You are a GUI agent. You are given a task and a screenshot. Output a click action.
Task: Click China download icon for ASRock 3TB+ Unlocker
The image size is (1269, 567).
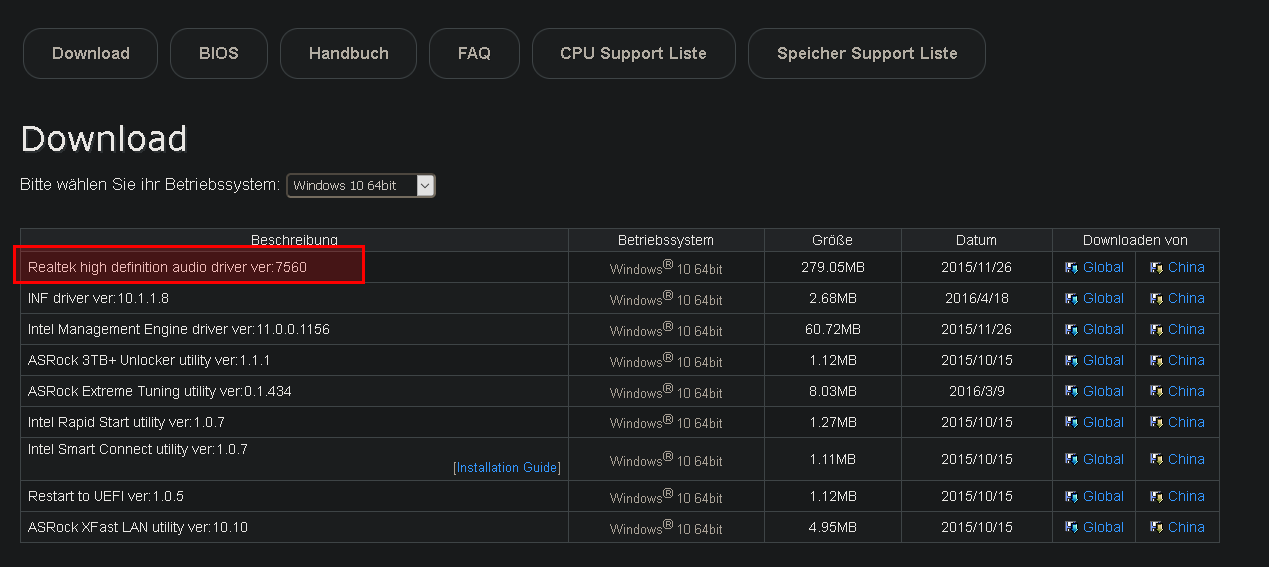coord(1156,361)
